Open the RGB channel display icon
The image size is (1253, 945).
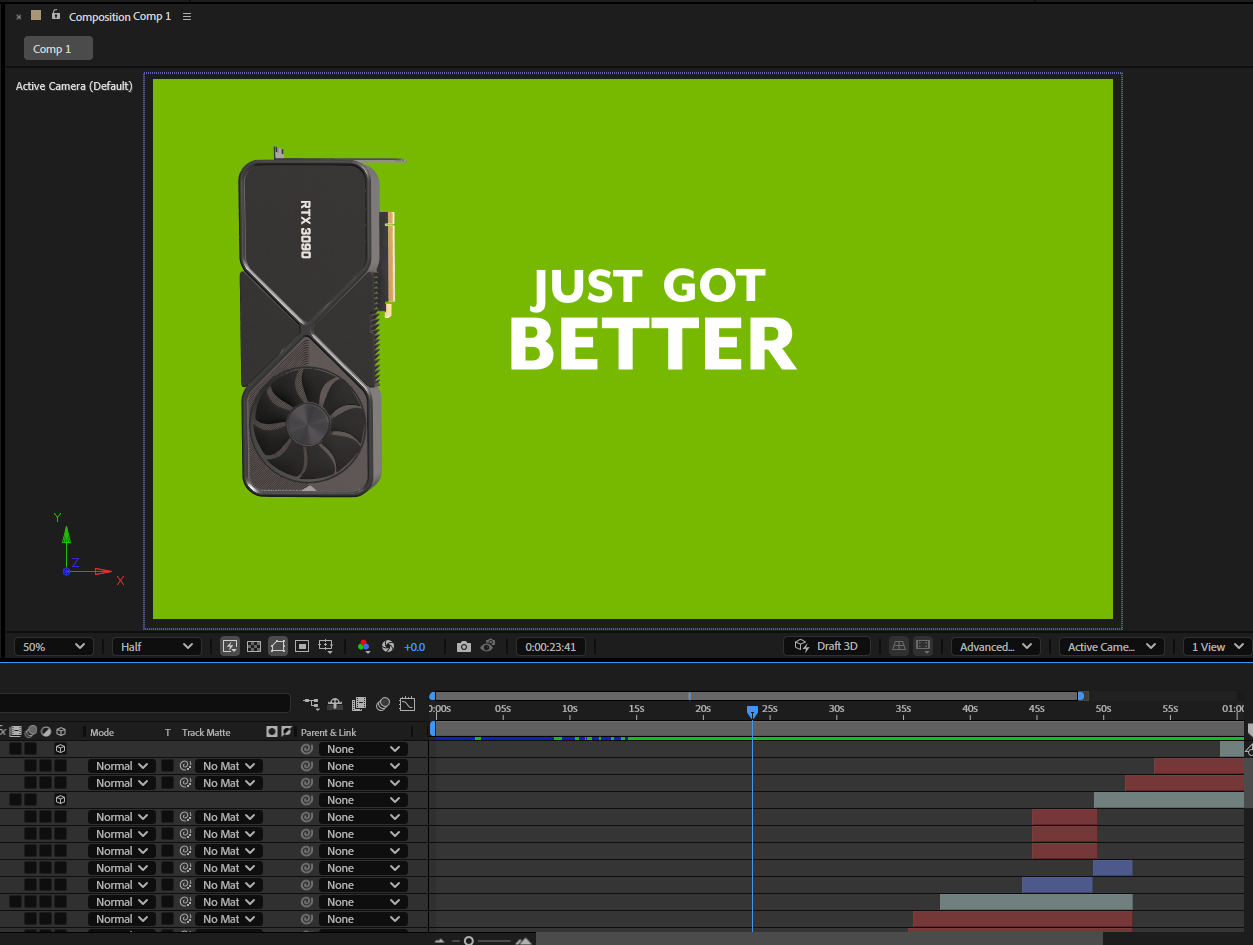coord(364,647)
